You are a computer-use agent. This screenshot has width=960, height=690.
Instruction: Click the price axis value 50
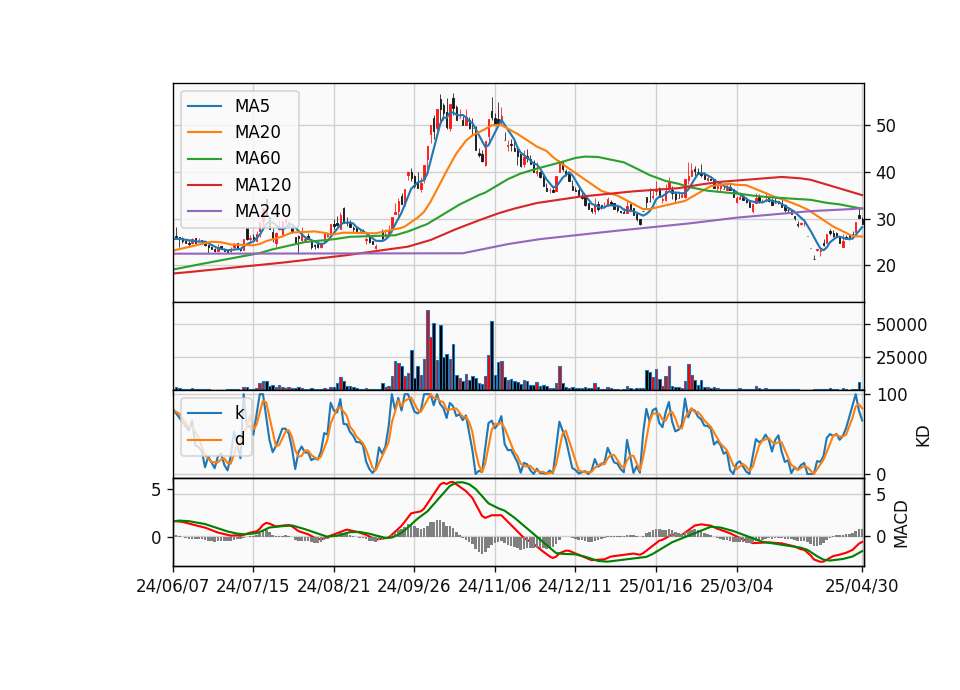click(x=886, y=126)
